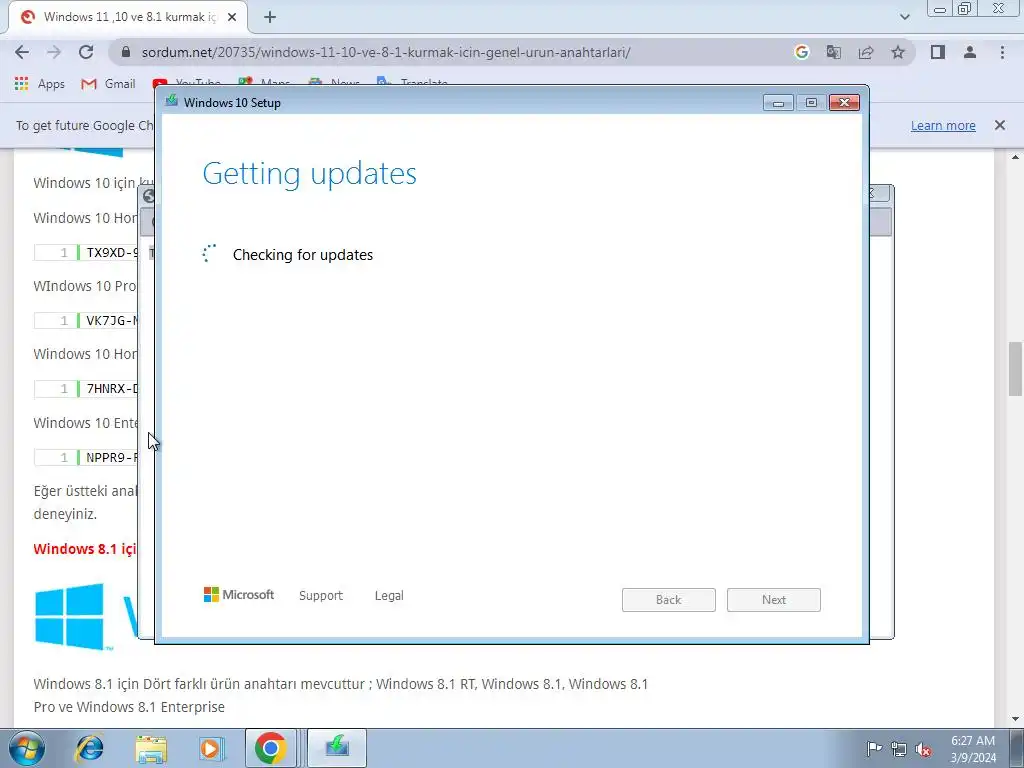
Task: Click the NPPR9 product key line
Action: coord(86,457)
